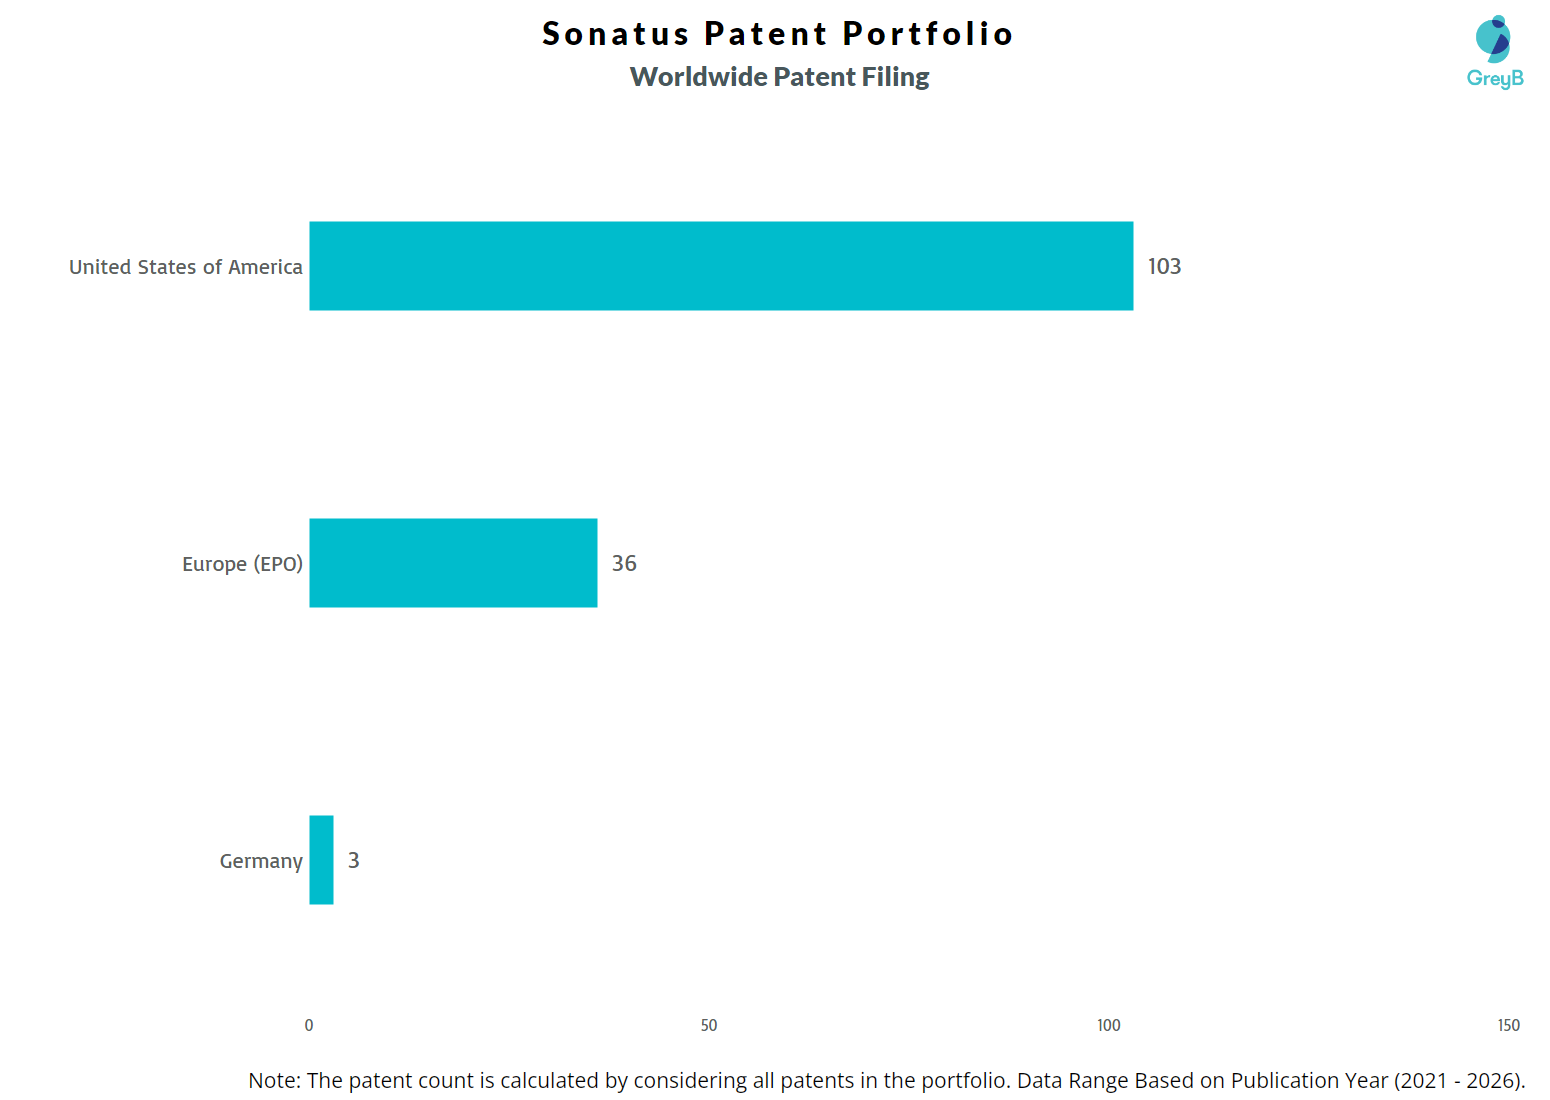Click the Sonatus Patent Portfolio title
1550x1100 pixels.
[777, 33]
